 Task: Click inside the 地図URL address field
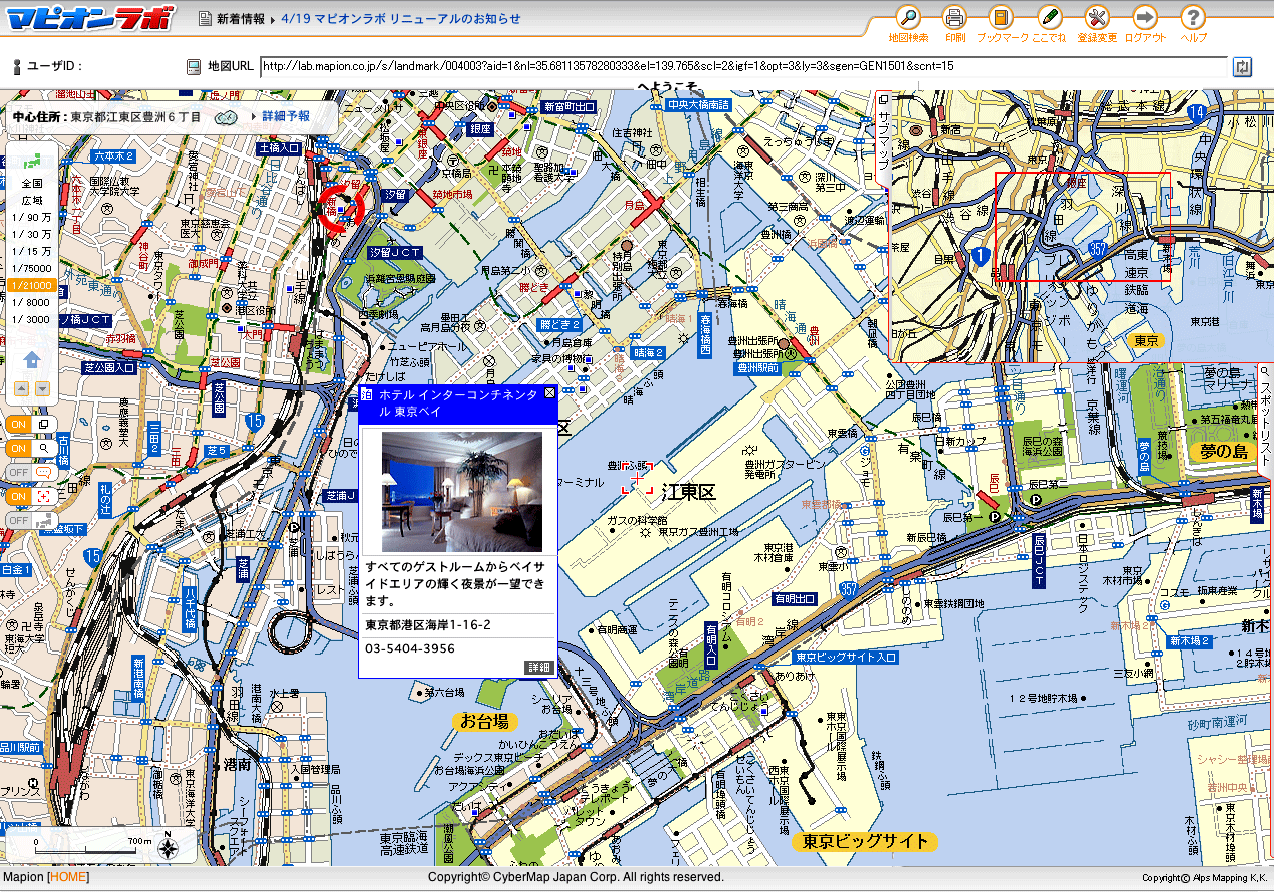740,66
